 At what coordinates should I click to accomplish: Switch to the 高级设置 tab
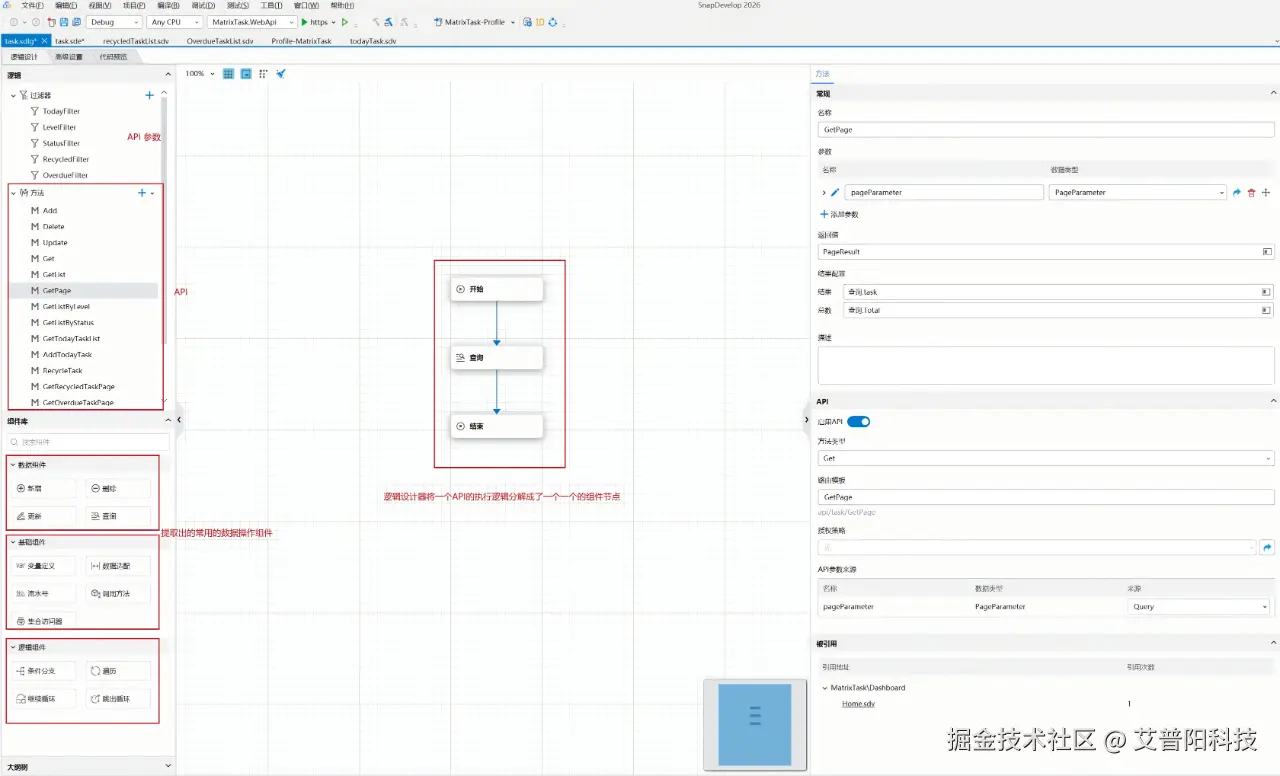coord(69,57)
